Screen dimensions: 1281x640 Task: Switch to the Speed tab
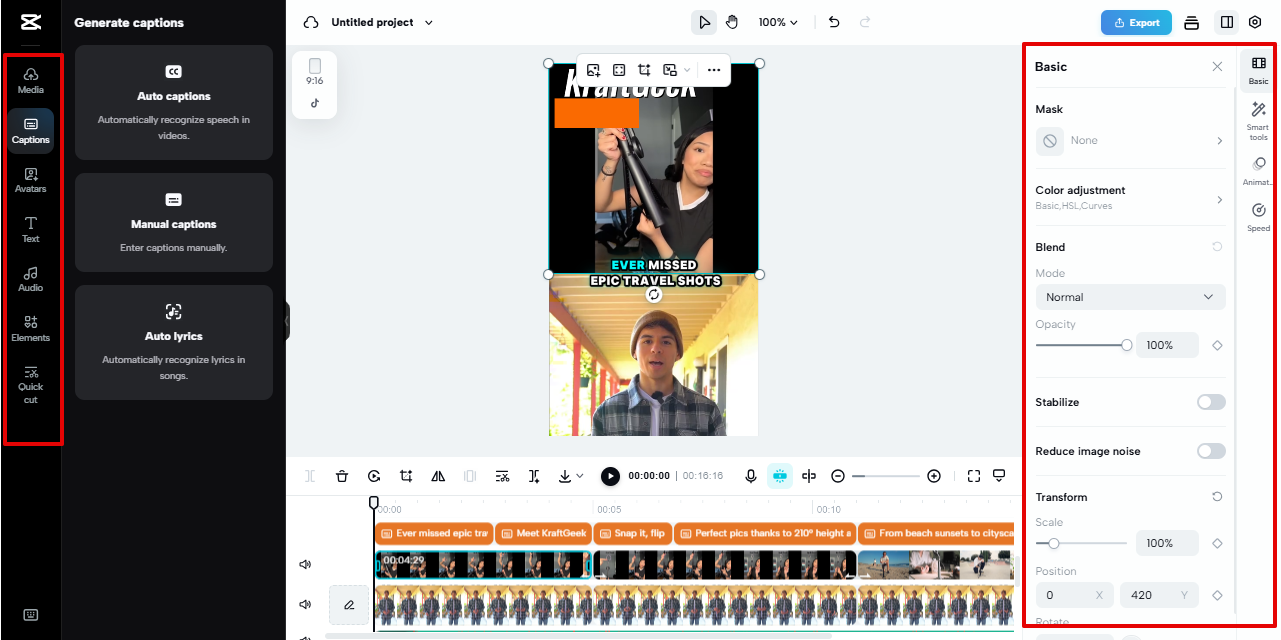(x=1257, y=216)
